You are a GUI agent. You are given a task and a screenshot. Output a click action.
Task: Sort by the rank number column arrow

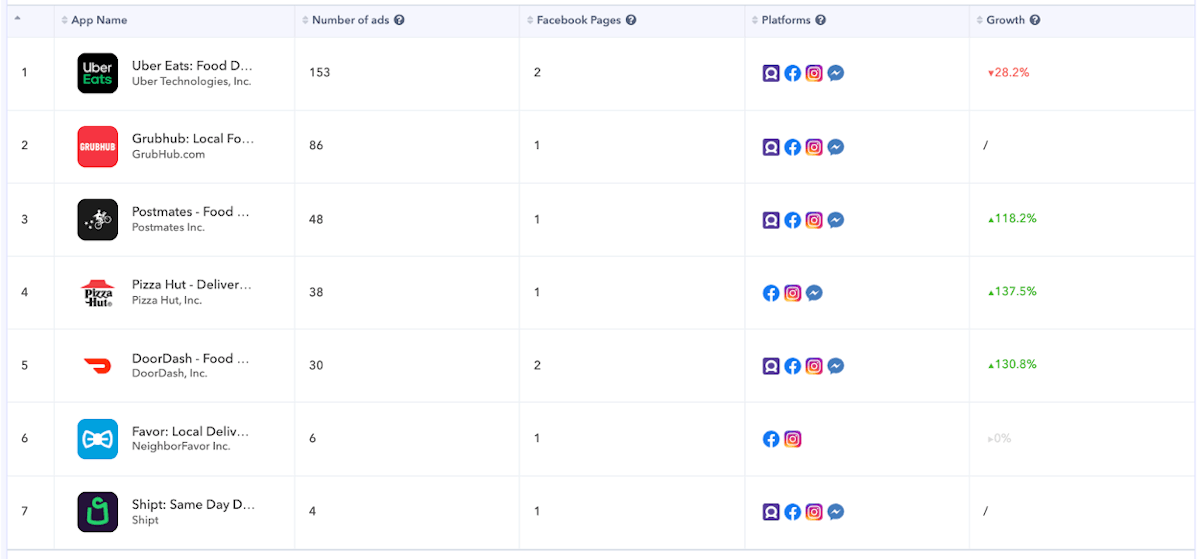click(x=17, y=19)
